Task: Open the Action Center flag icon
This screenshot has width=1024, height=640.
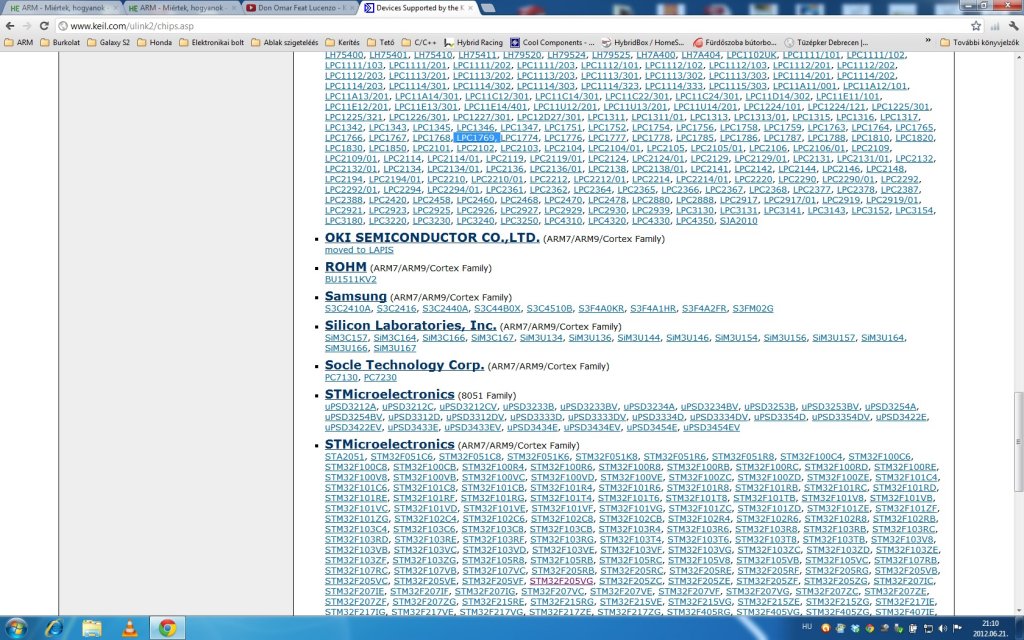Action: tap(957, 628)
